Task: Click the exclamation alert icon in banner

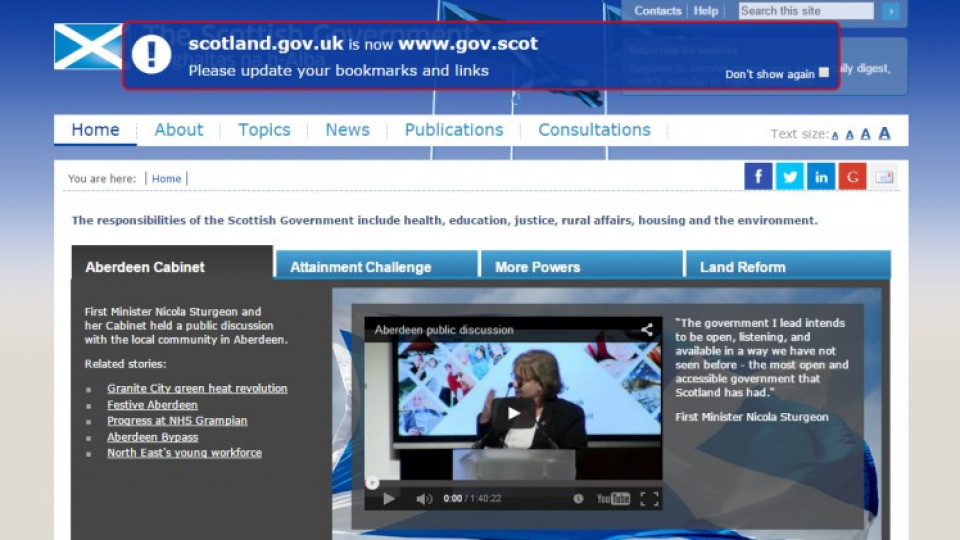Action: (151, 54)
